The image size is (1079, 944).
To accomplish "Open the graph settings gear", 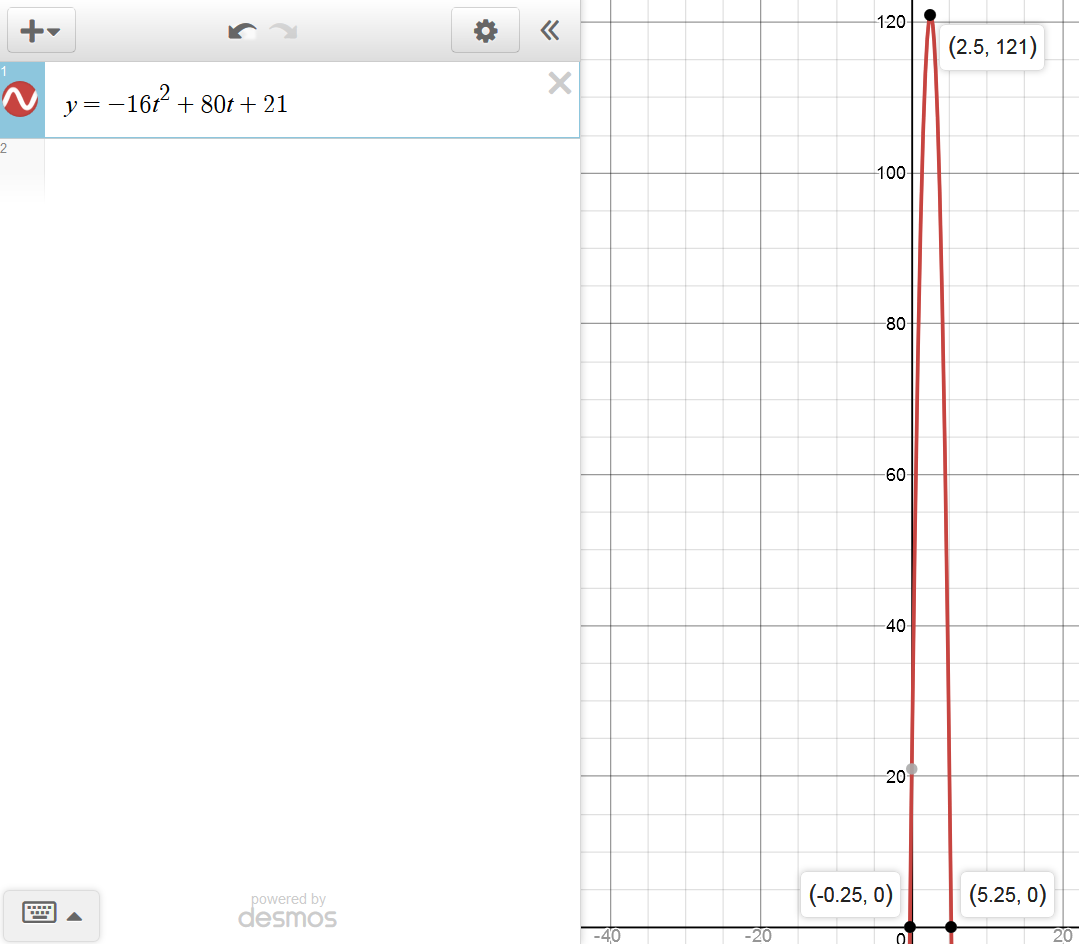I will (485, 31).
